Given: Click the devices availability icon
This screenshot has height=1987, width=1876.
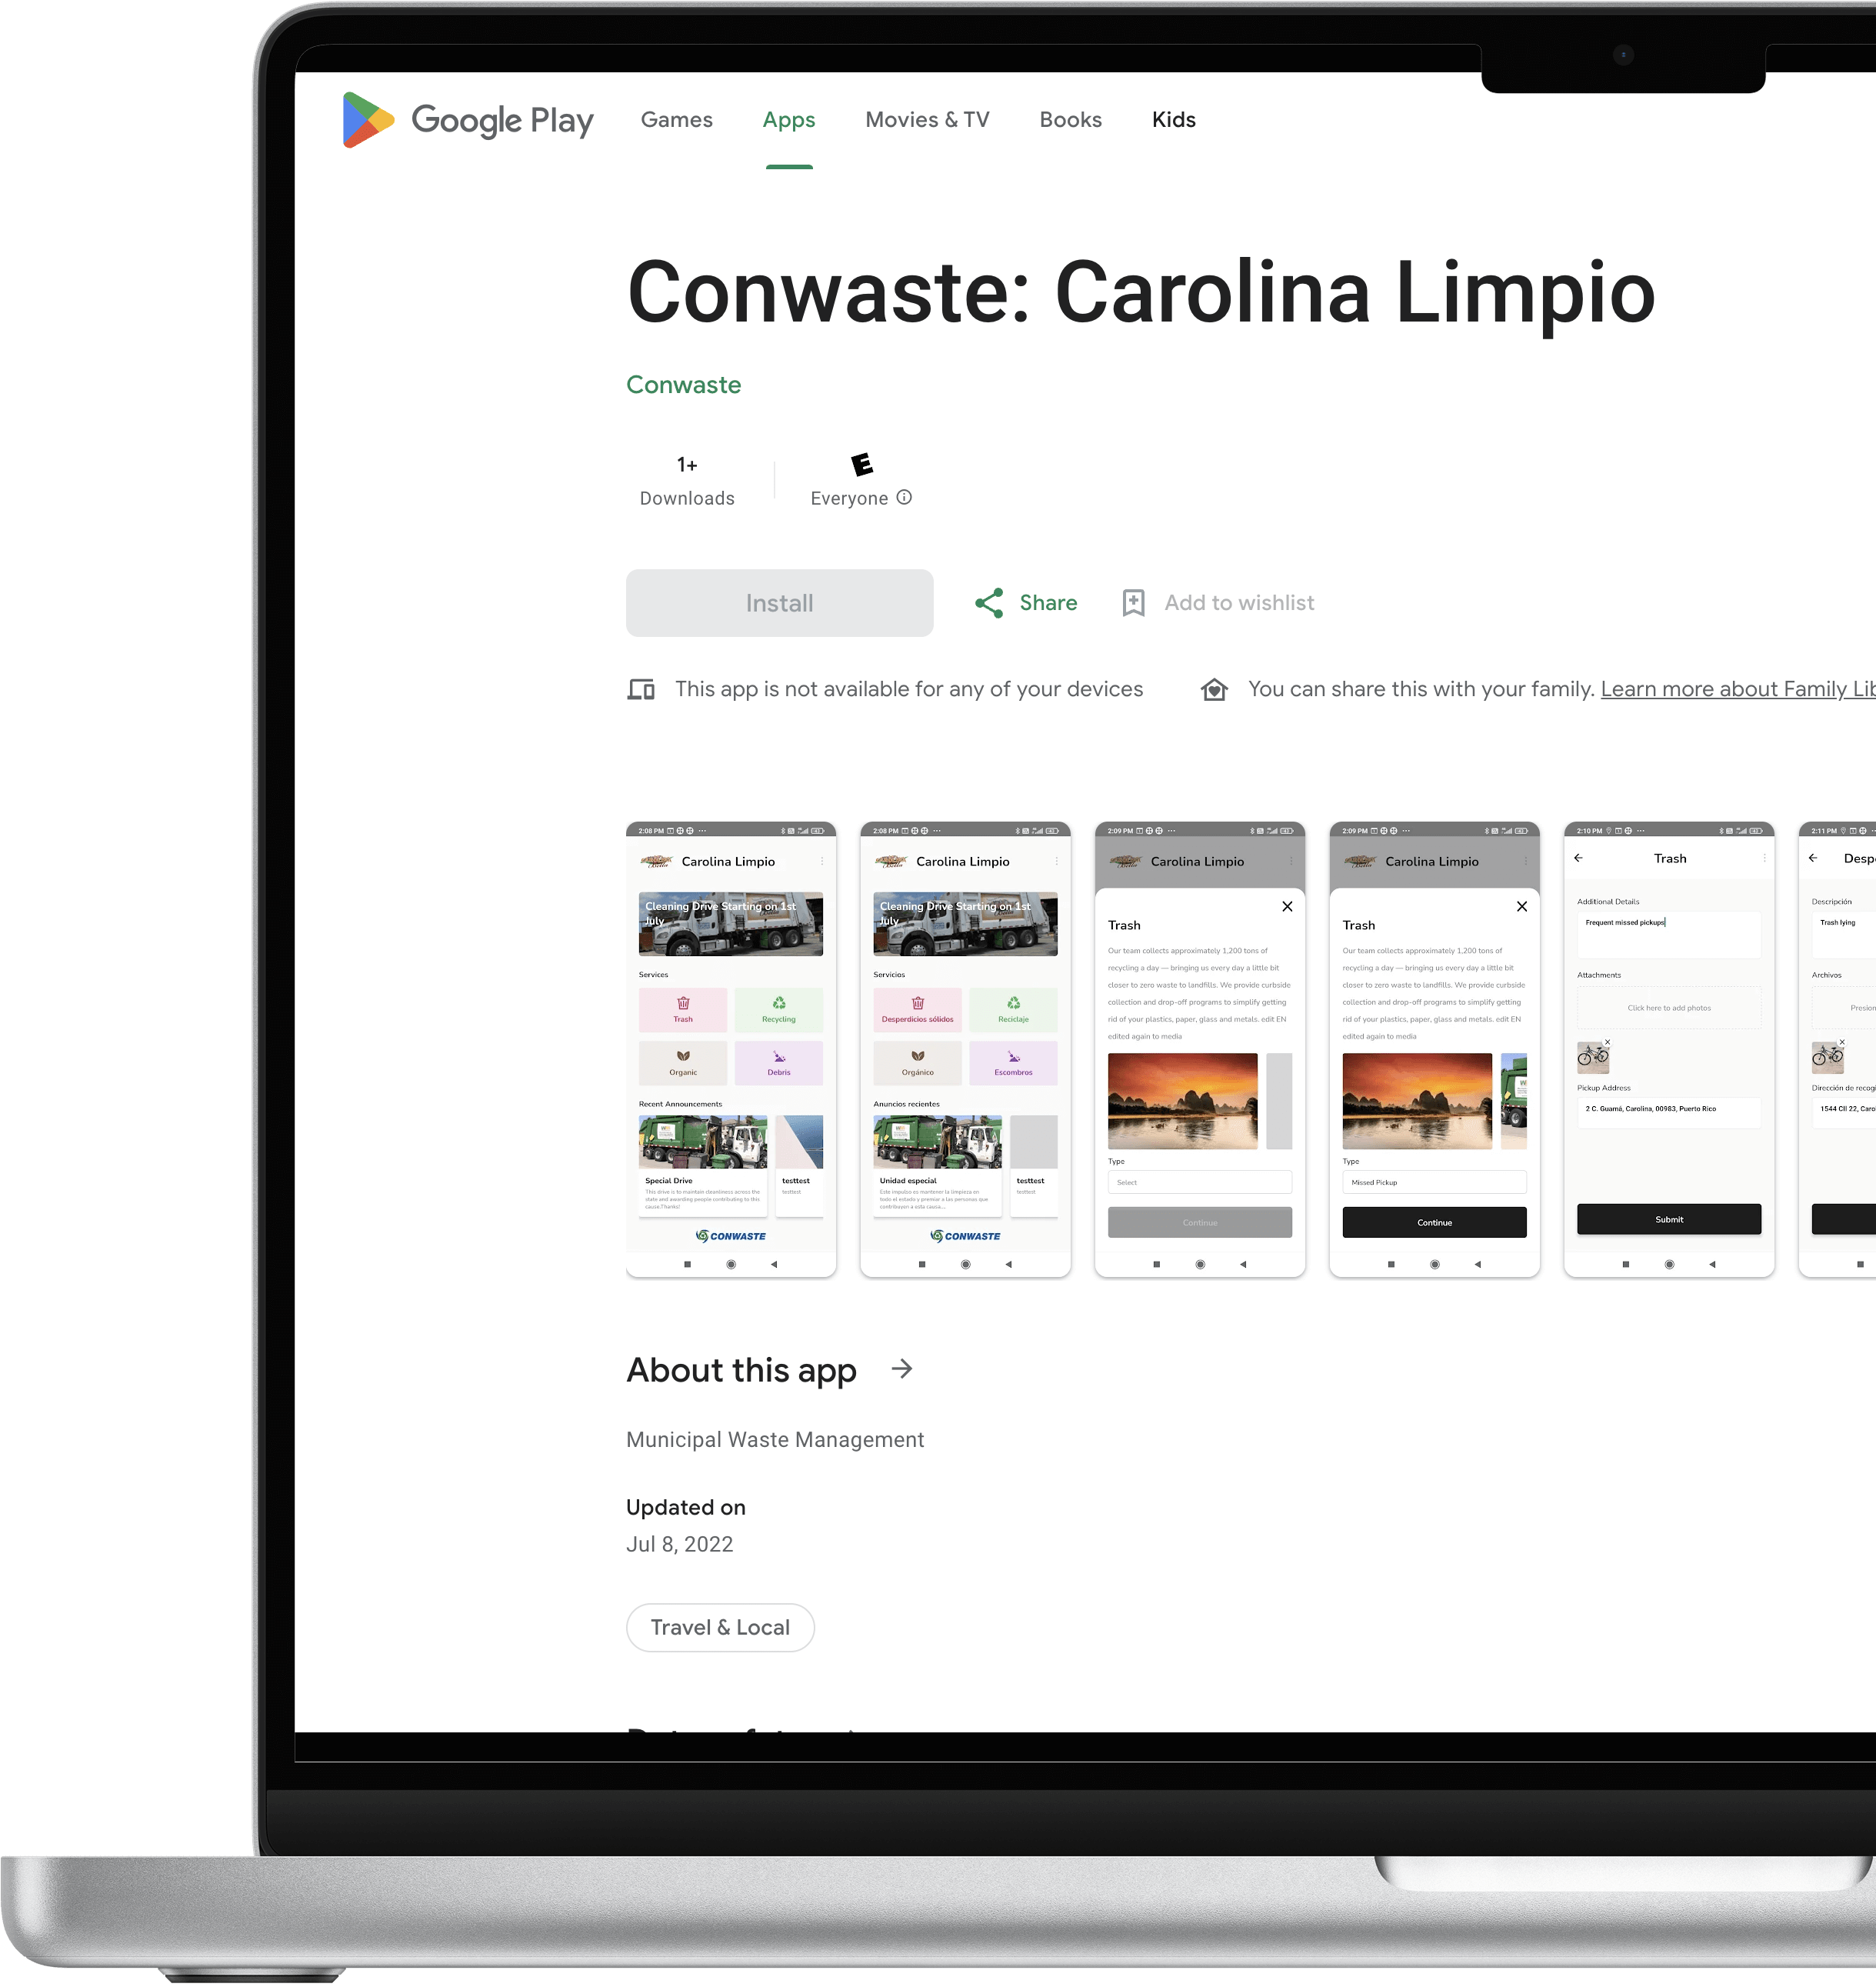Looking at the screenshot, I should tap(641, 690).
